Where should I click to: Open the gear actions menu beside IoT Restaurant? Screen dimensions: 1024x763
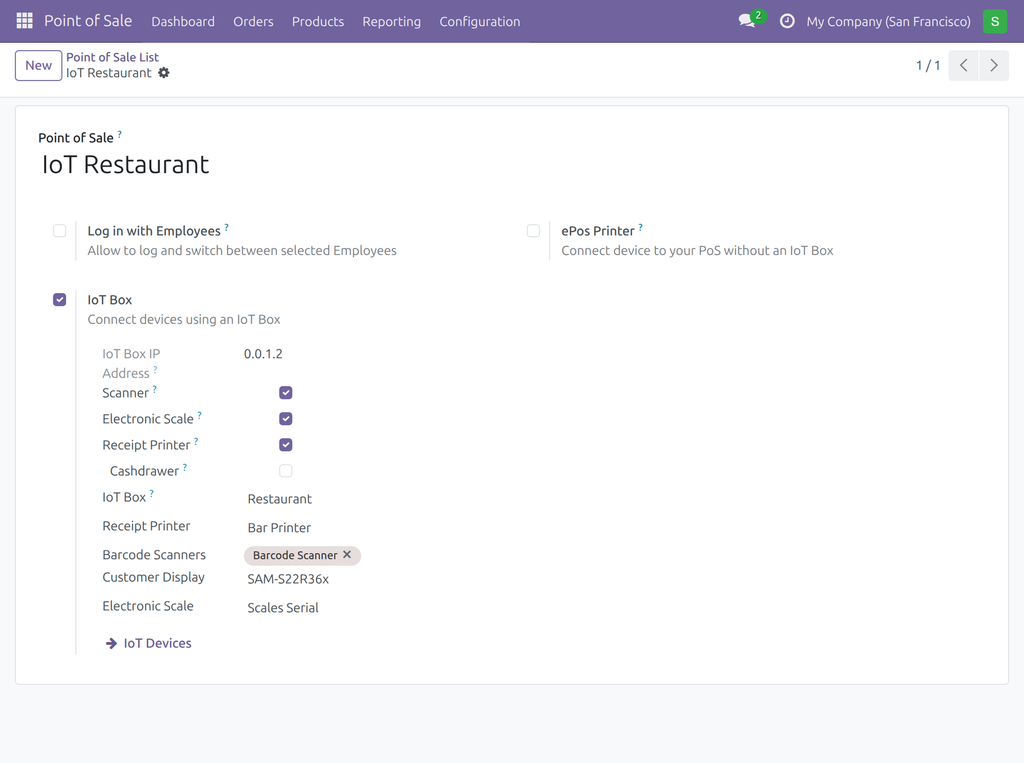[164, 73]
